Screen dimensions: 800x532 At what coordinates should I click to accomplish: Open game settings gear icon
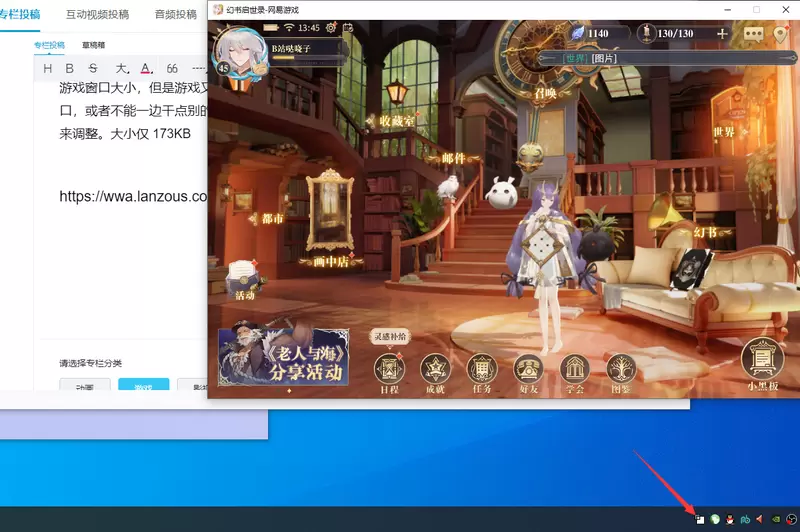pyautogui.click(x=331, y=28)
